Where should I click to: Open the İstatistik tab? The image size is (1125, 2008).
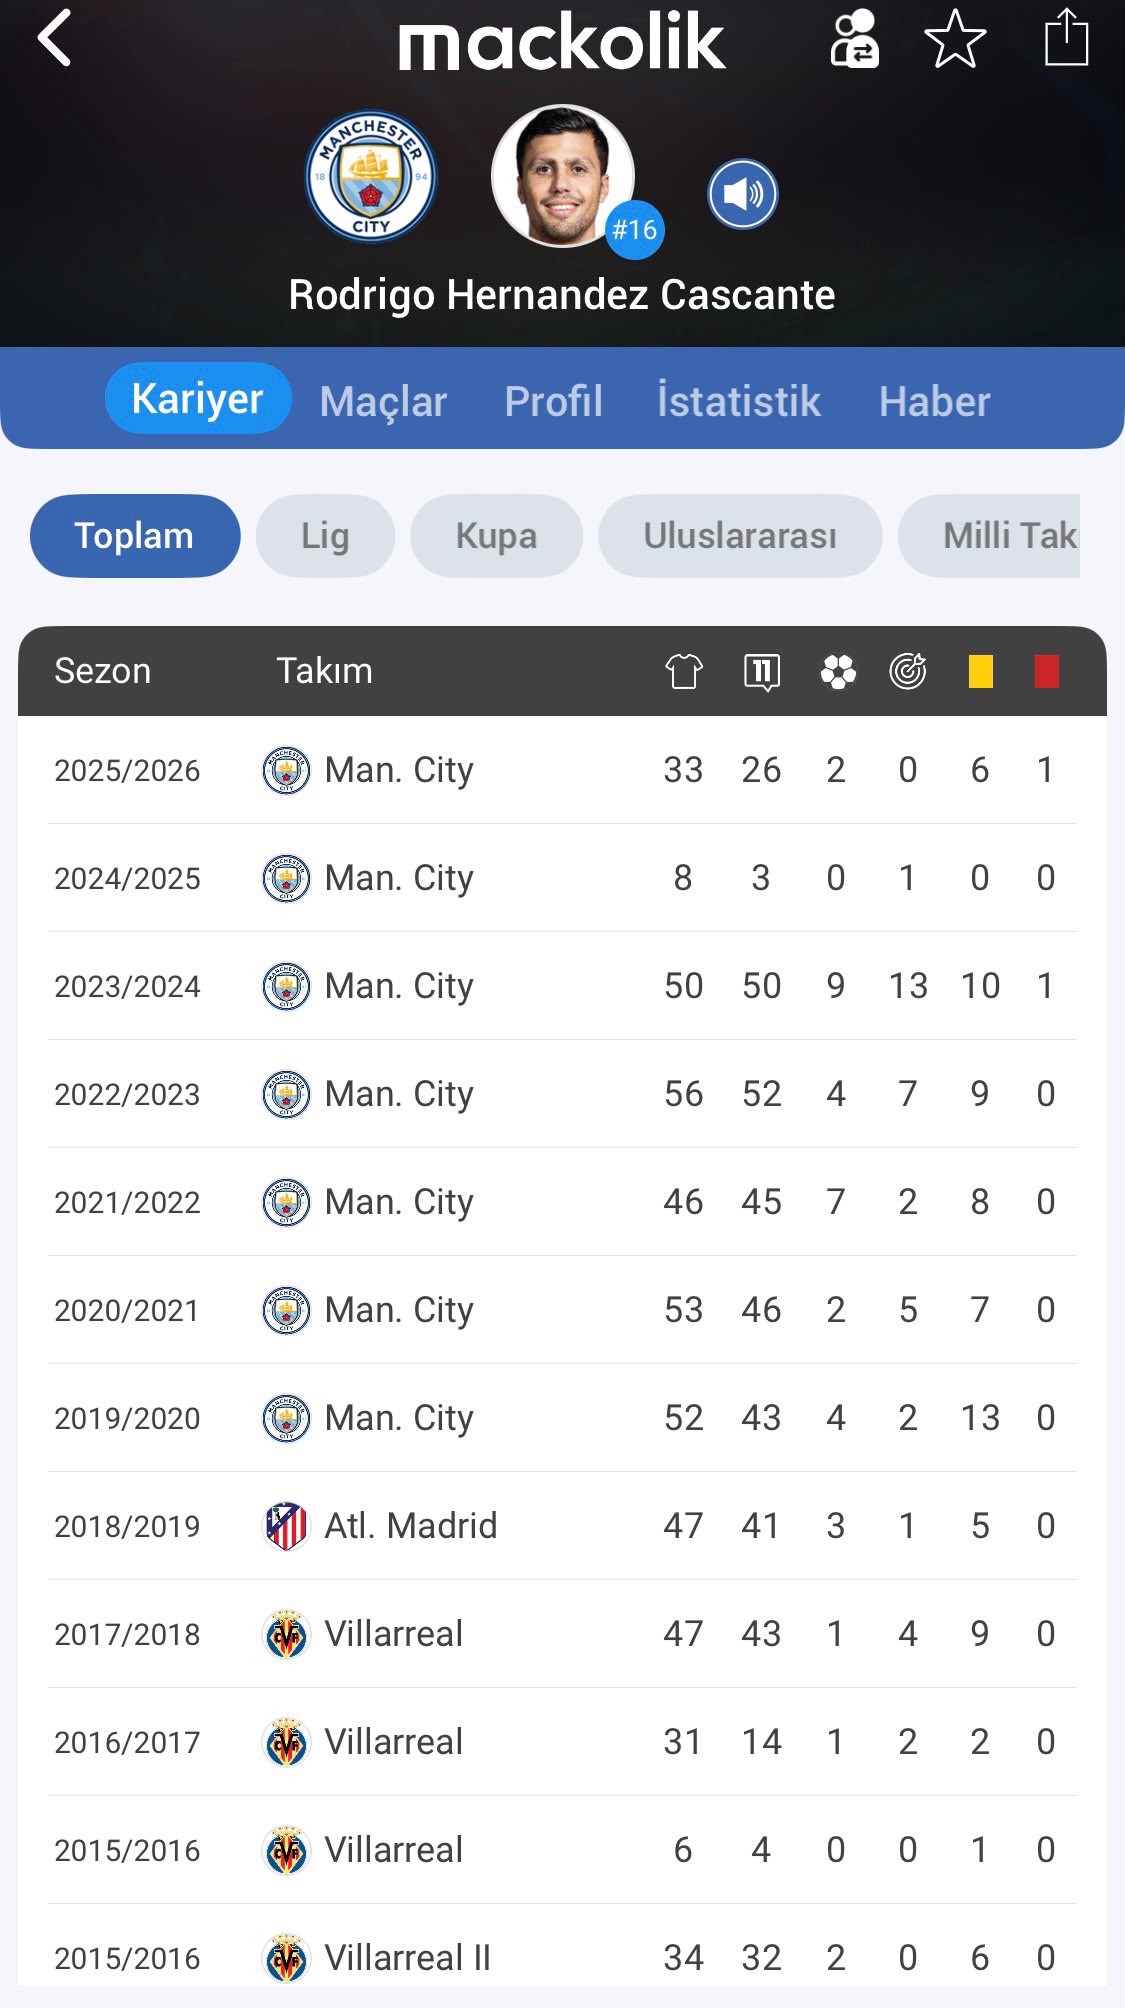tap(738, 401)
